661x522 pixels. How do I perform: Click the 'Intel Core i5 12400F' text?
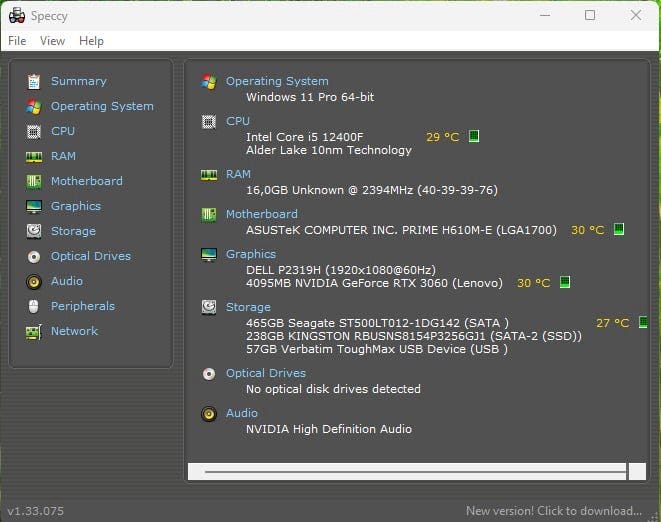coord(304,137)
